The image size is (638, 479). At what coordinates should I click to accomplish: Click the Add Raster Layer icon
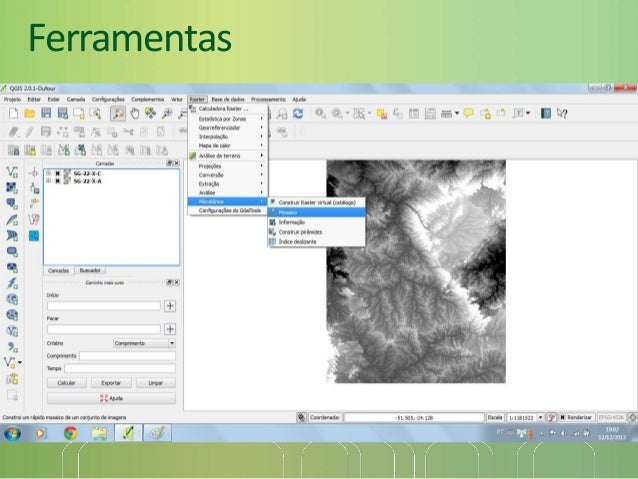[12, 187]
